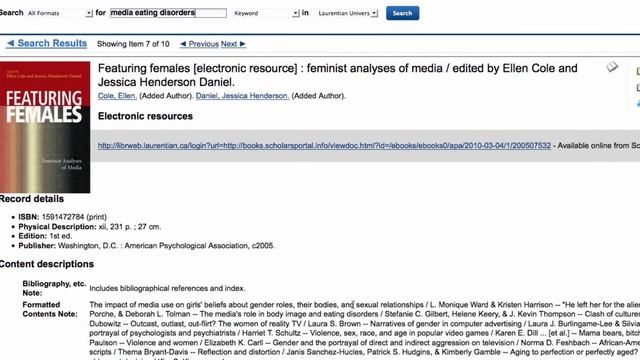Click the Featuring Females book cover
The image size is (640, 360).
pyautogui.click(x=45, y=127)
